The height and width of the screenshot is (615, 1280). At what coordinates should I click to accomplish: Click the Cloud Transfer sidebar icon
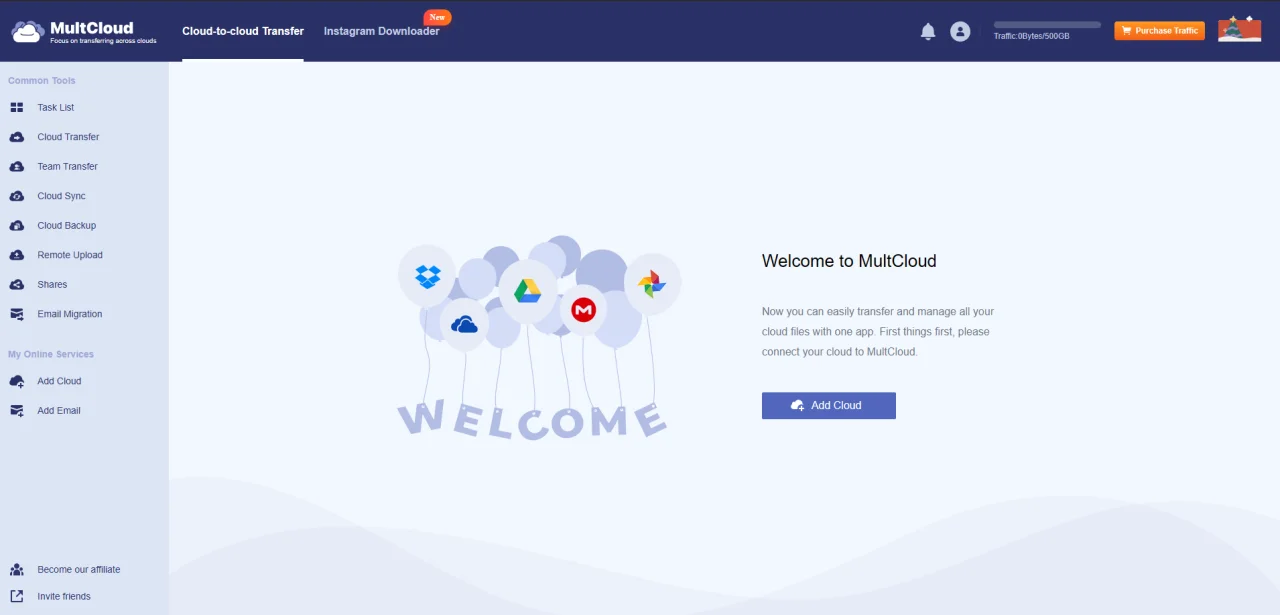click(17, 137)
